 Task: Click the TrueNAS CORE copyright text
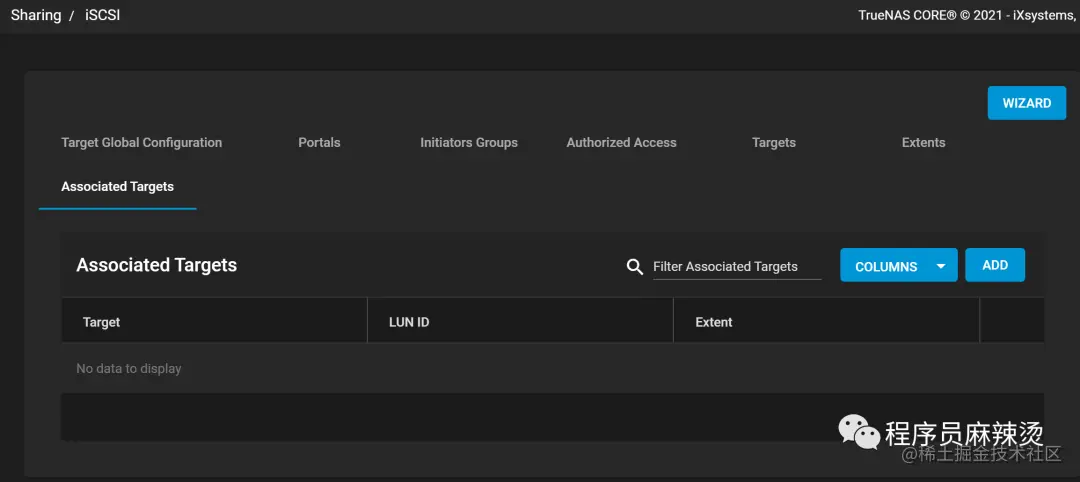[968, 15]
